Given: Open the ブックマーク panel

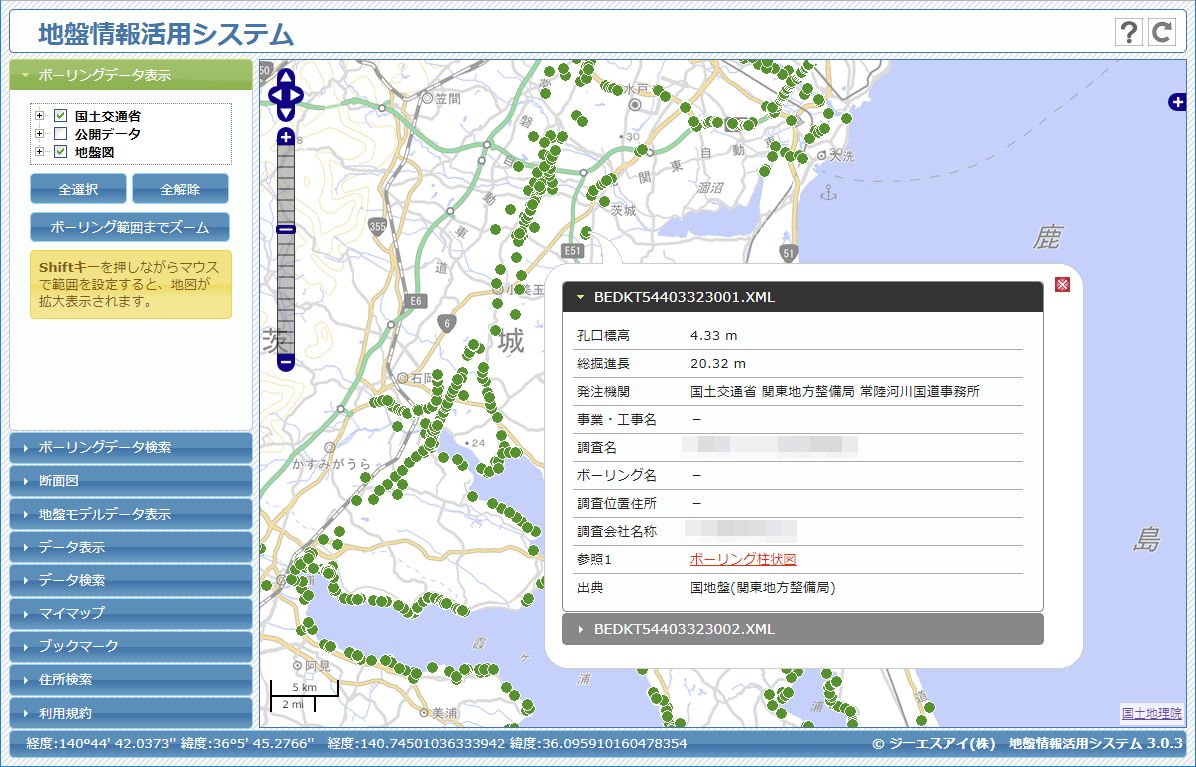Looking at the screenshot, I should (x=130, y=647).
